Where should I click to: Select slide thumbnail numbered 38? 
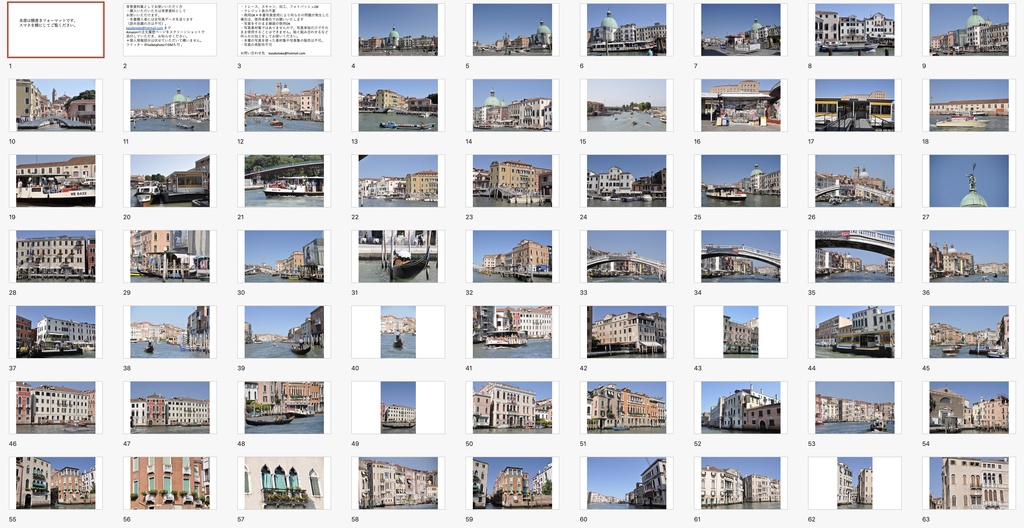pyautogui.click(x=170, y=332)
